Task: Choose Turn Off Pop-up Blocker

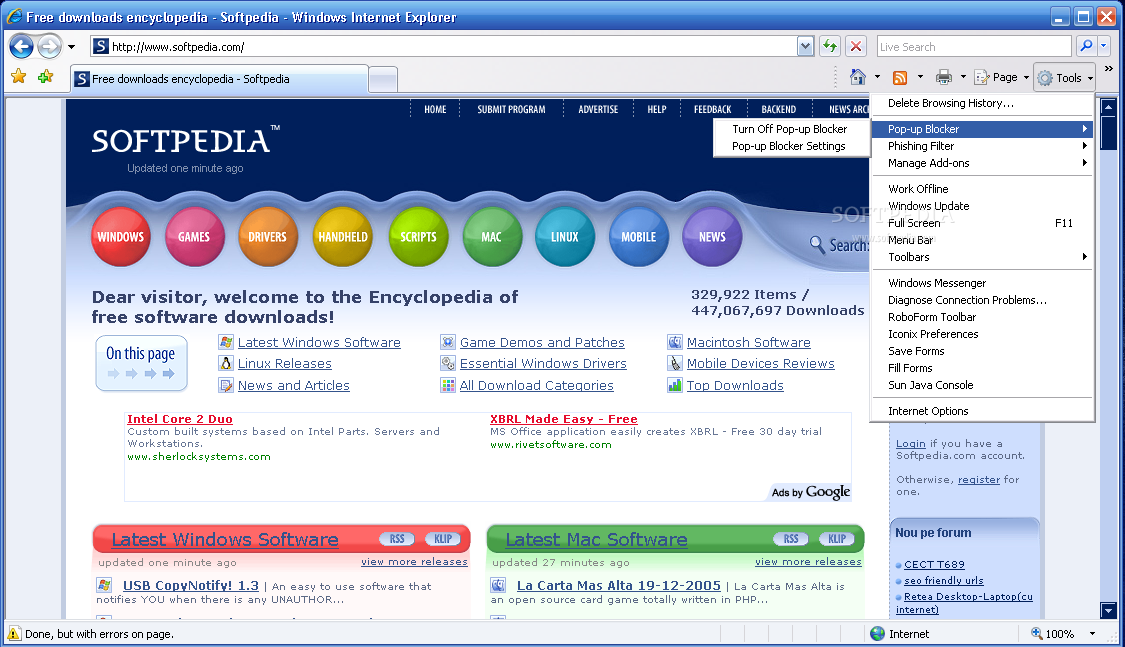Action: (791, 129)
